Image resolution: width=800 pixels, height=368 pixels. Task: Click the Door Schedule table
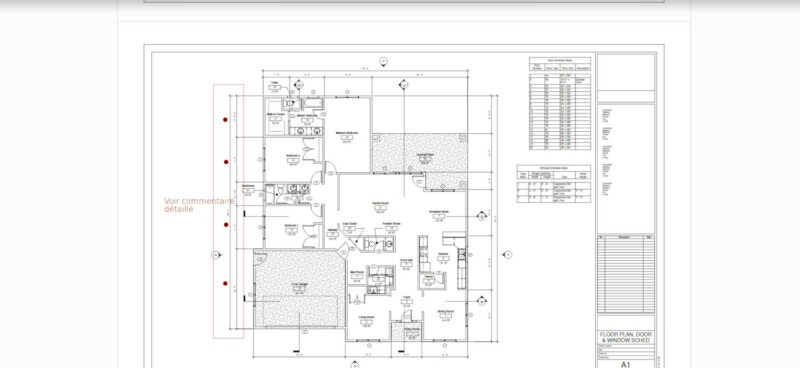(x=560, y=103)
